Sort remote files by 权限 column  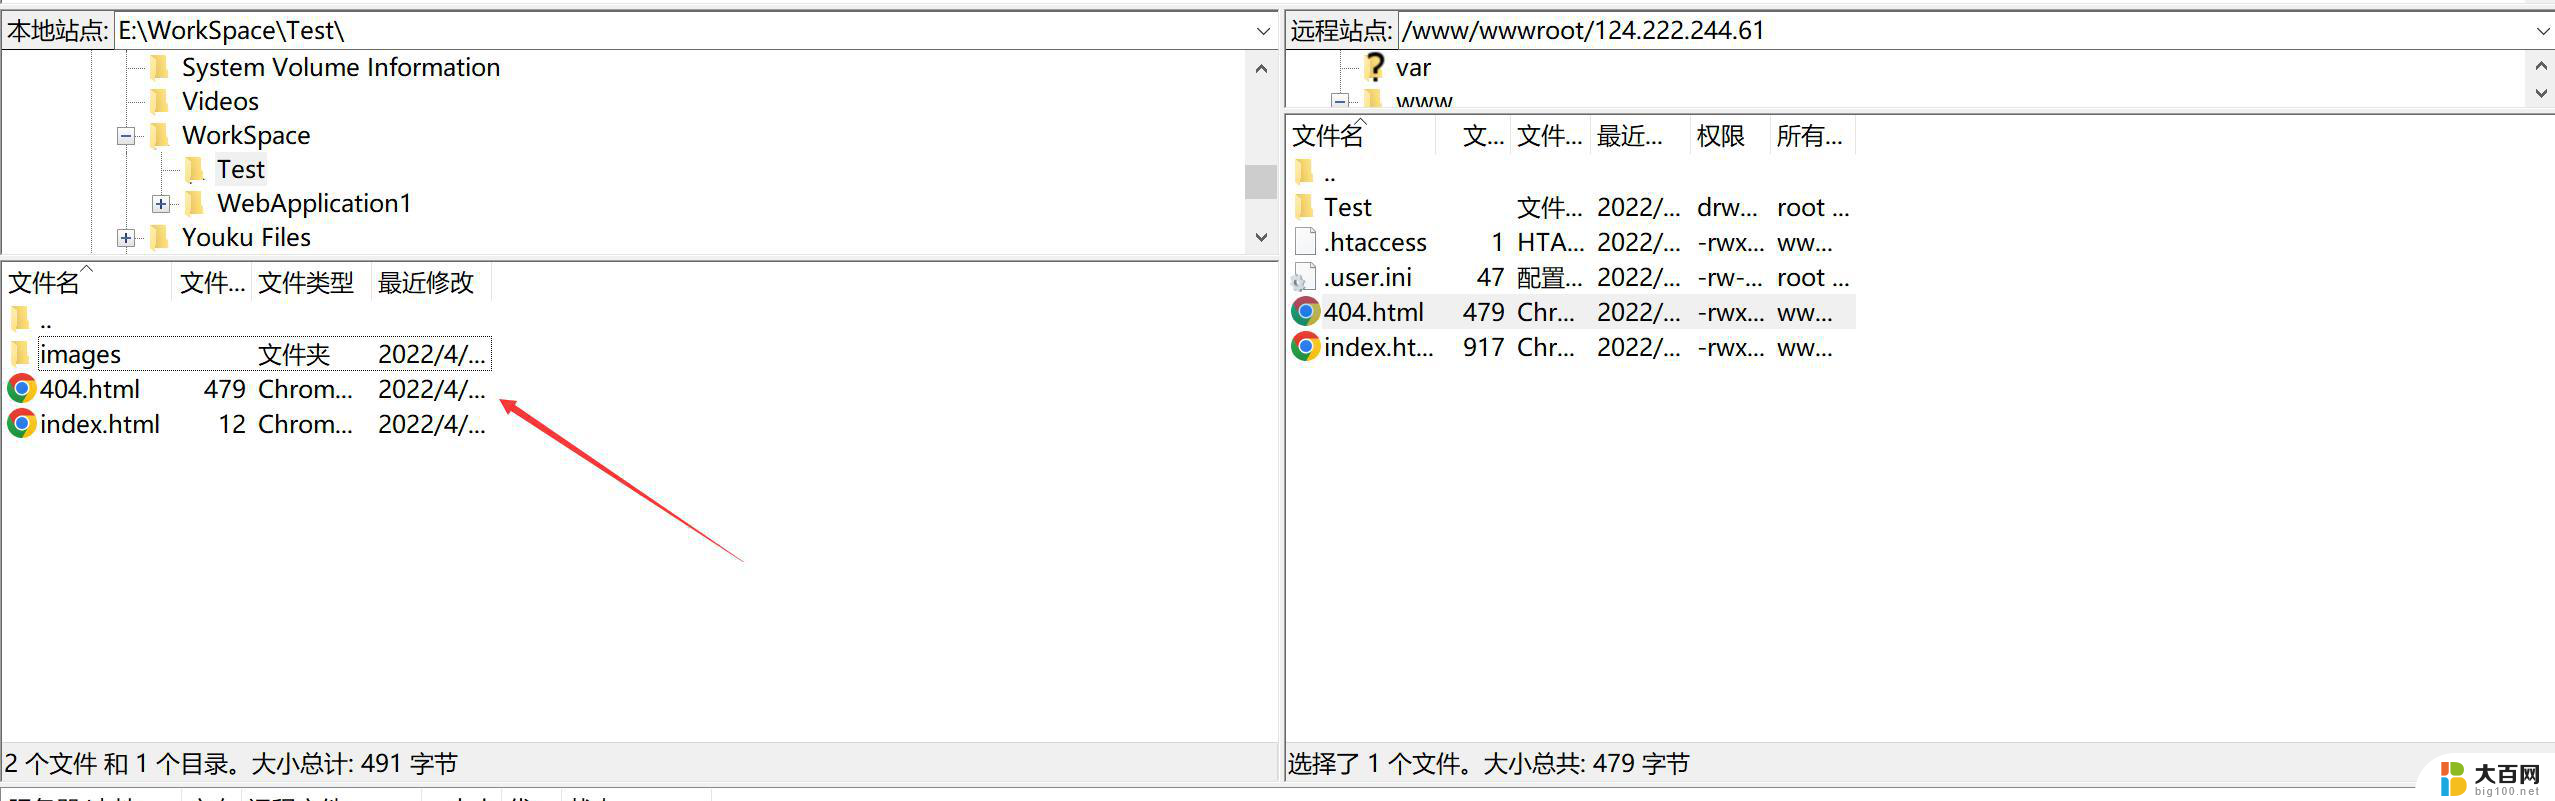point(1729,136)
